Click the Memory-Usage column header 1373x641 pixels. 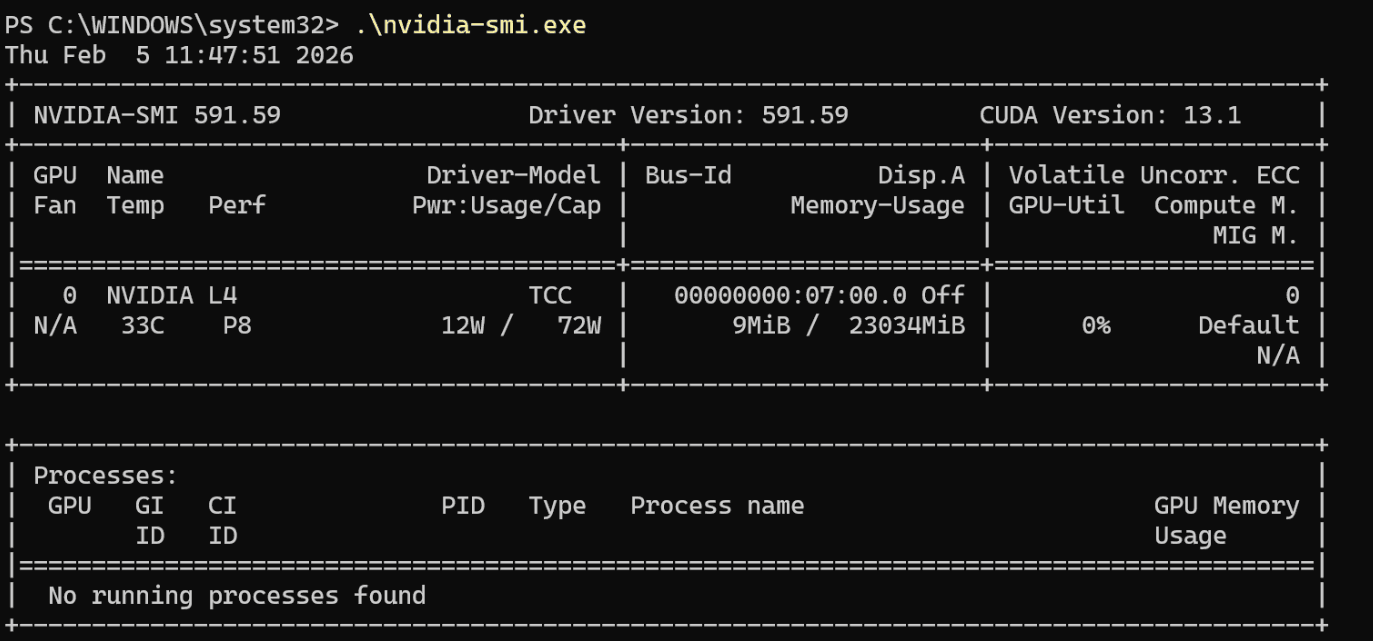click(x=877, y=205)
